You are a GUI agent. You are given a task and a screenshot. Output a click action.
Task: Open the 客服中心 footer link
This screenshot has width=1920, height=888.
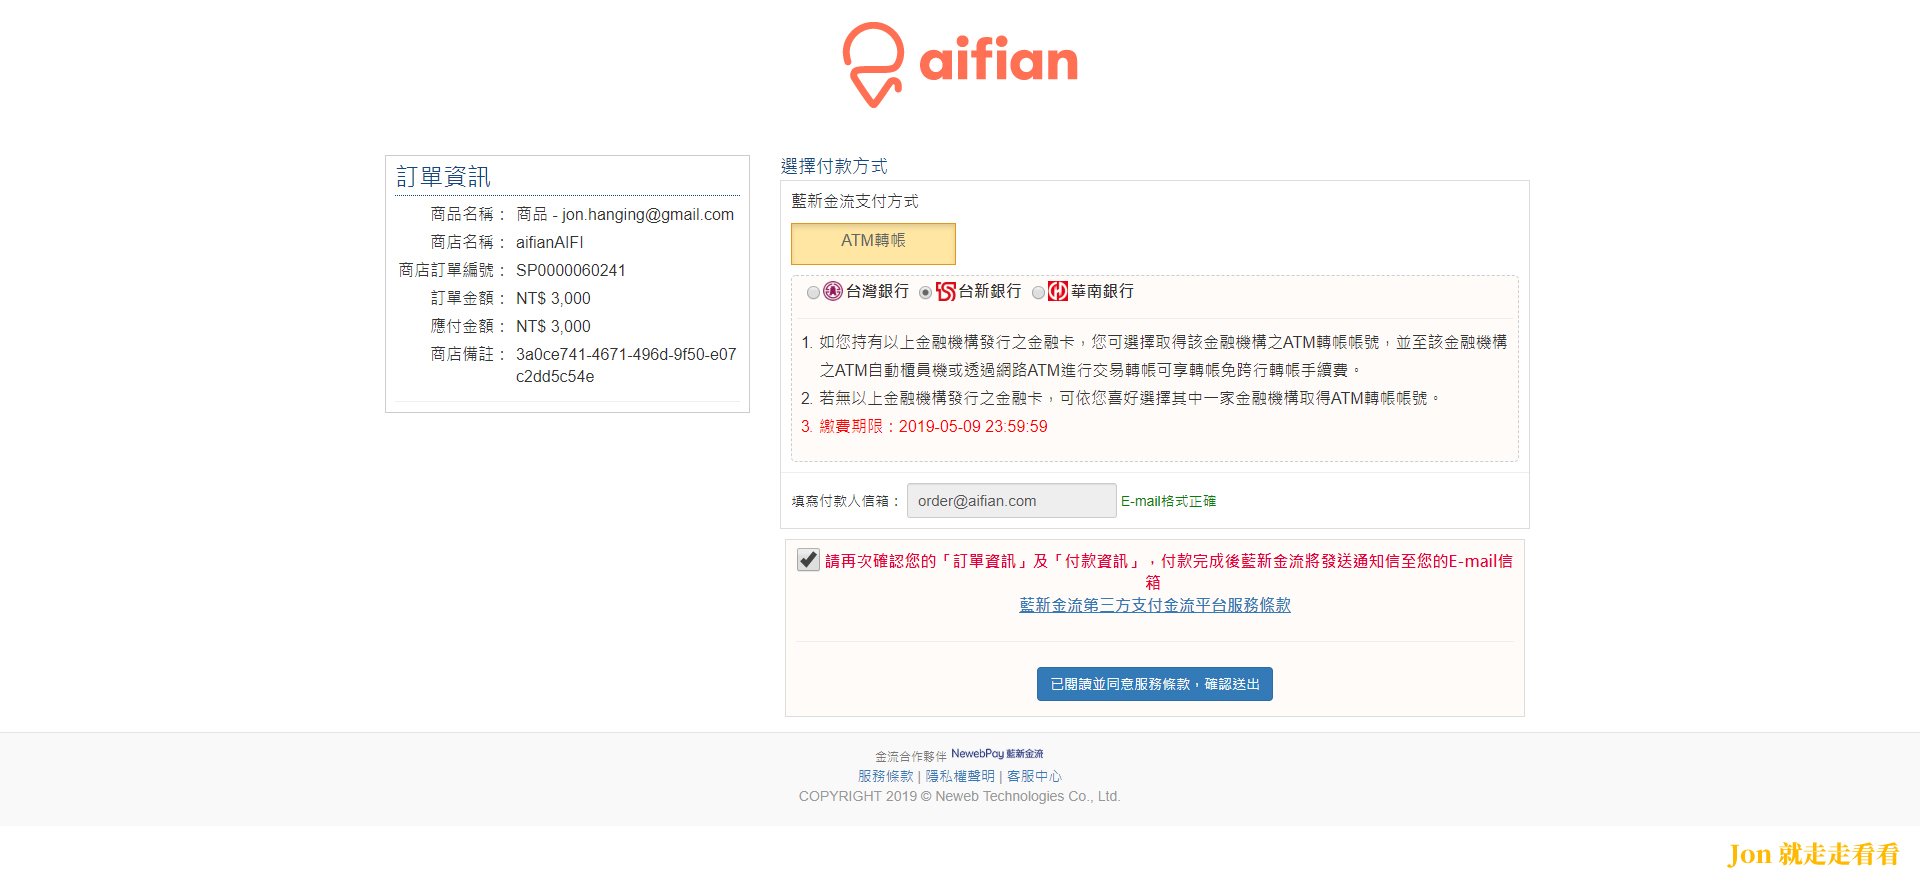coord(1034,776)
